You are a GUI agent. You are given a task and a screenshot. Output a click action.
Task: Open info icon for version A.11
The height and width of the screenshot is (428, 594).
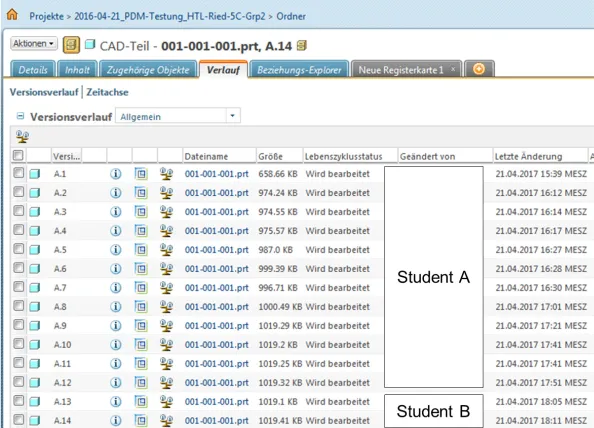click(116, 364)
